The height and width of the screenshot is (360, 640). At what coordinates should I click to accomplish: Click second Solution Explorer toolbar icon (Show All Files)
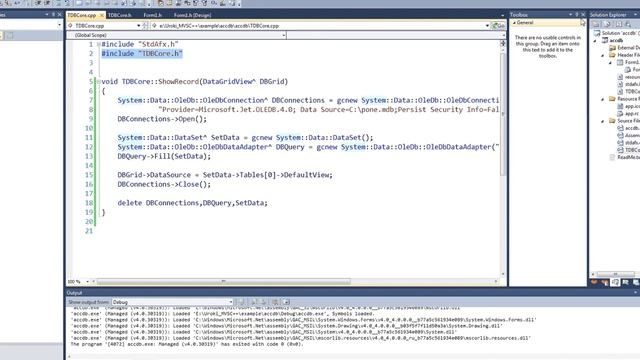point(607,24)
